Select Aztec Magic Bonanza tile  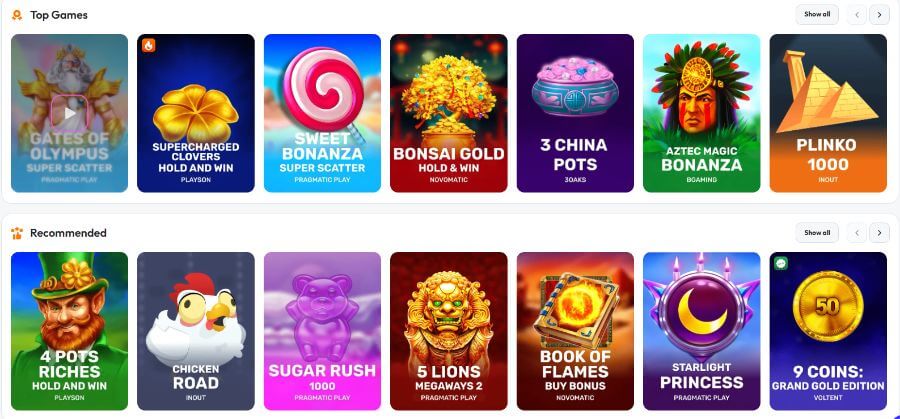[x=701, y=113]
